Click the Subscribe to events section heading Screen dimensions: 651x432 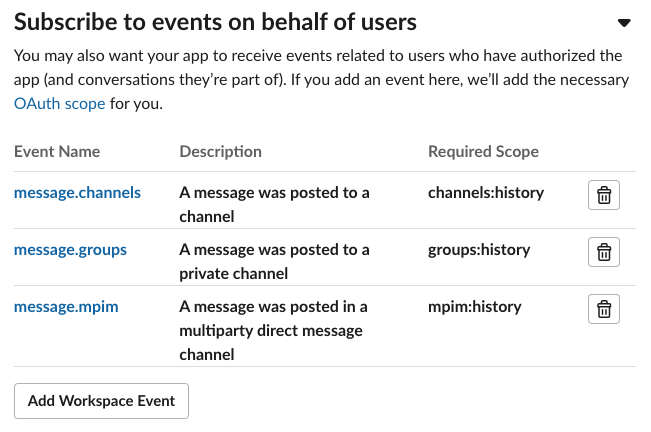pyautogui.click(x=215, y=21)
